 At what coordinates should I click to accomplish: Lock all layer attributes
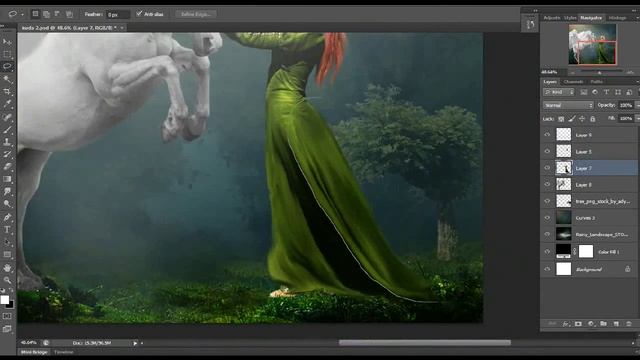pos(593,119)
